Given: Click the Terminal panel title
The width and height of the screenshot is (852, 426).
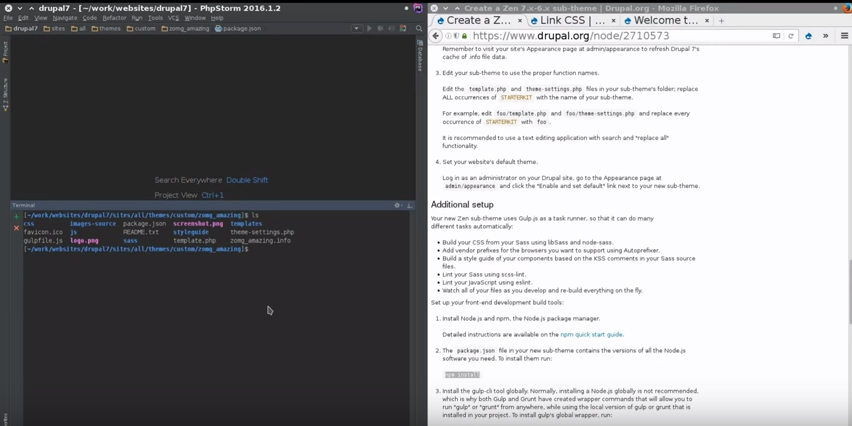Looking at the screenshot, I should coord(23,205).
